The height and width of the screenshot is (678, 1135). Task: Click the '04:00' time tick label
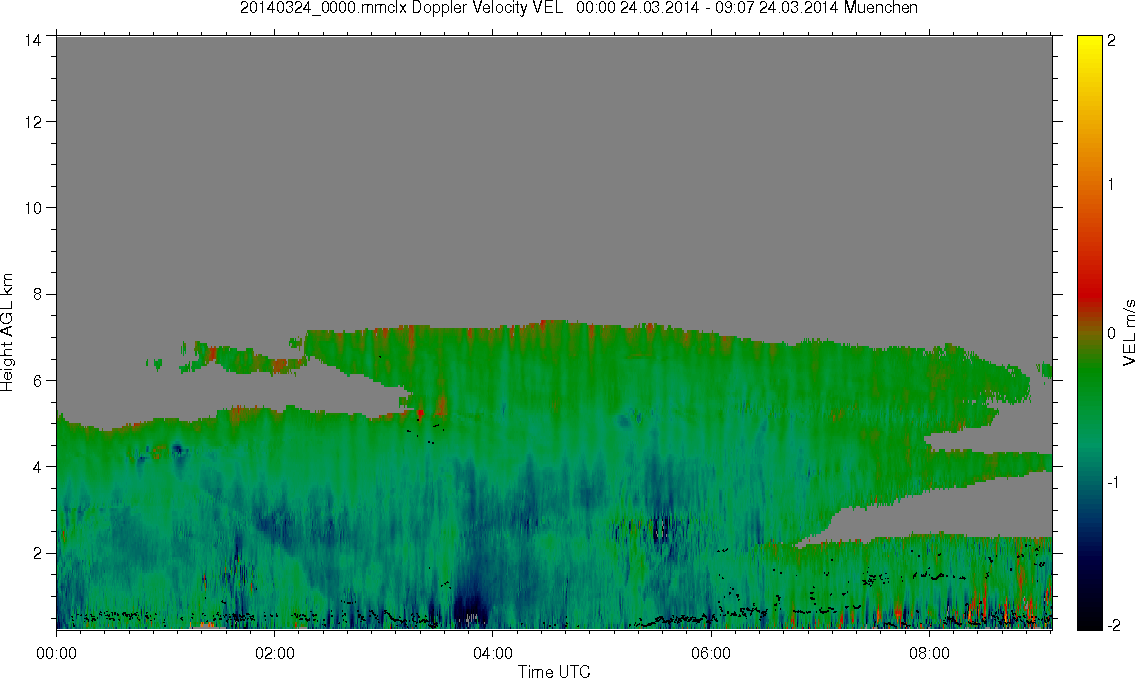493,653
